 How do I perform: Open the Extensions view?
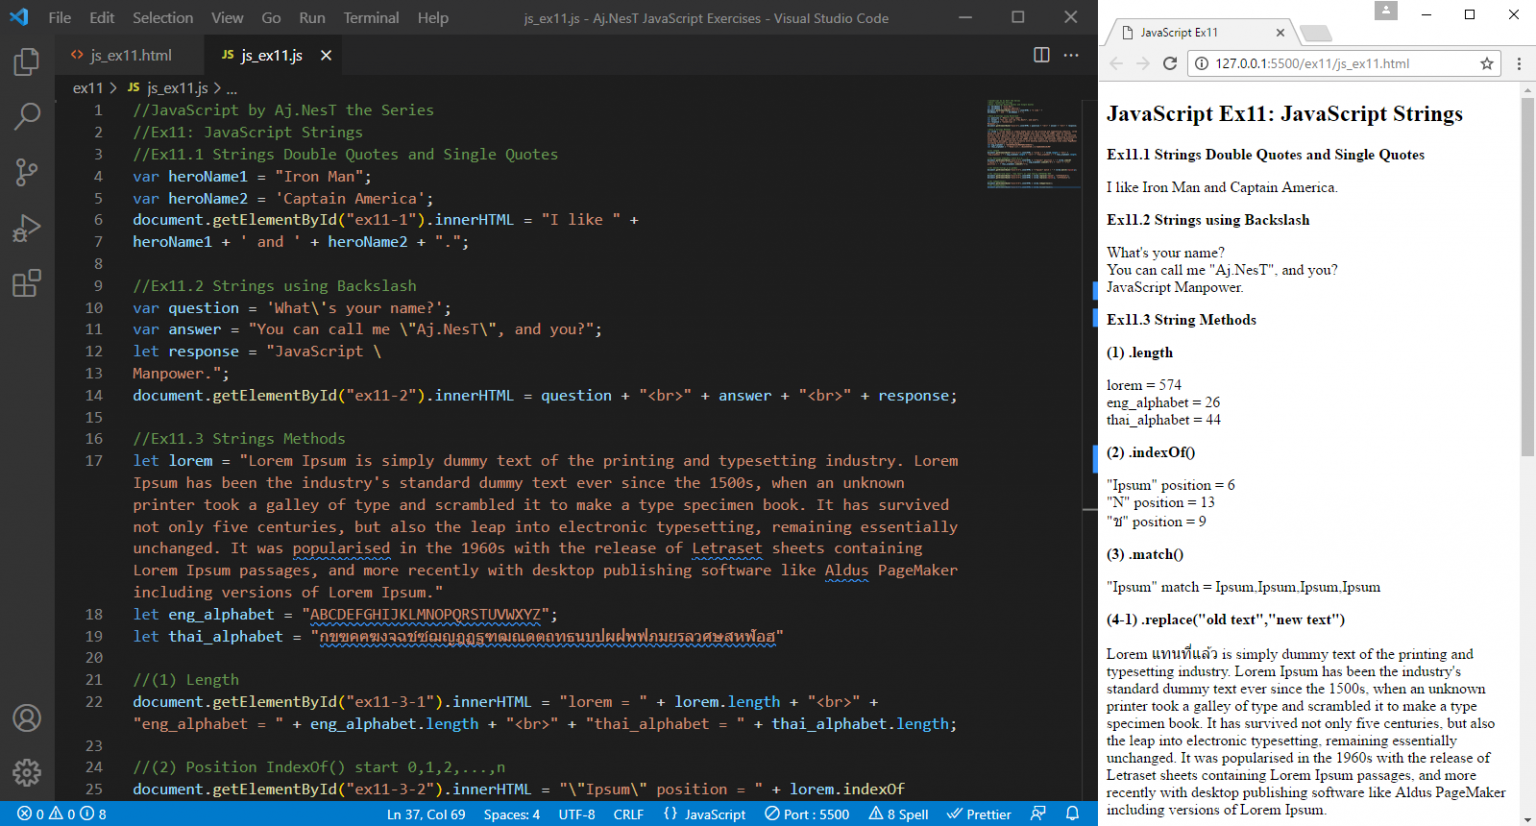pos(27,283)
